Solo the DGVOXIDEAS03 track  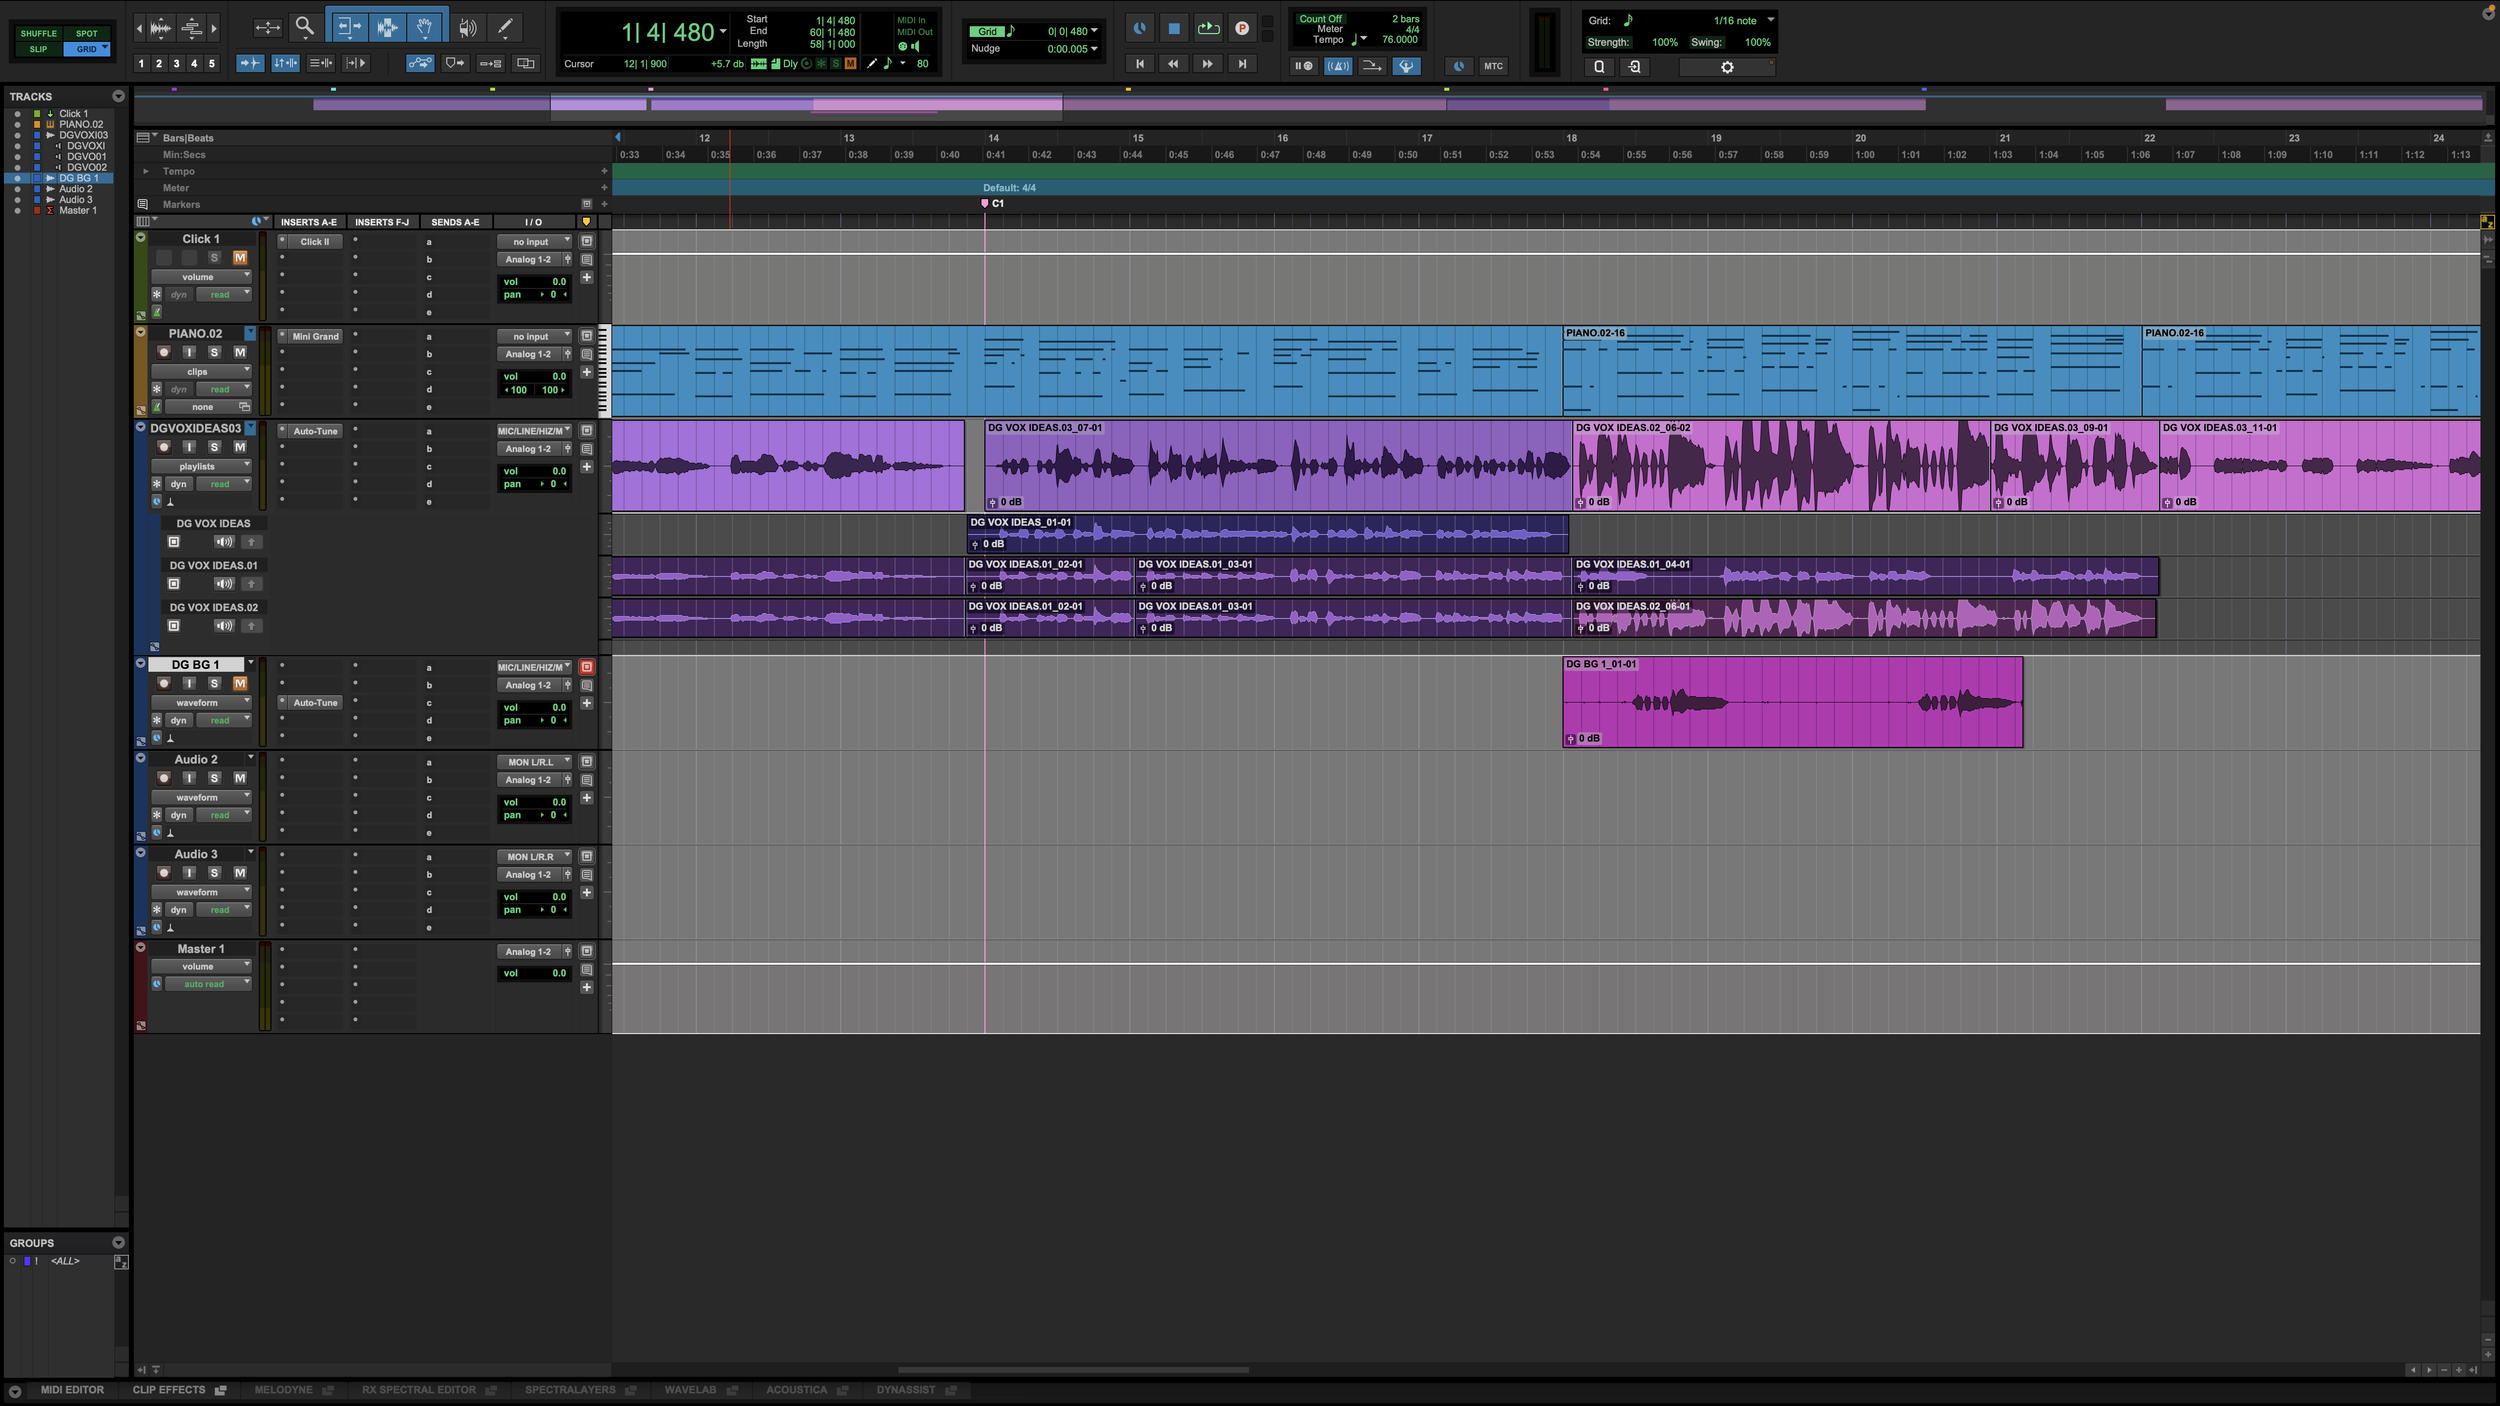(x=214, y=447)
